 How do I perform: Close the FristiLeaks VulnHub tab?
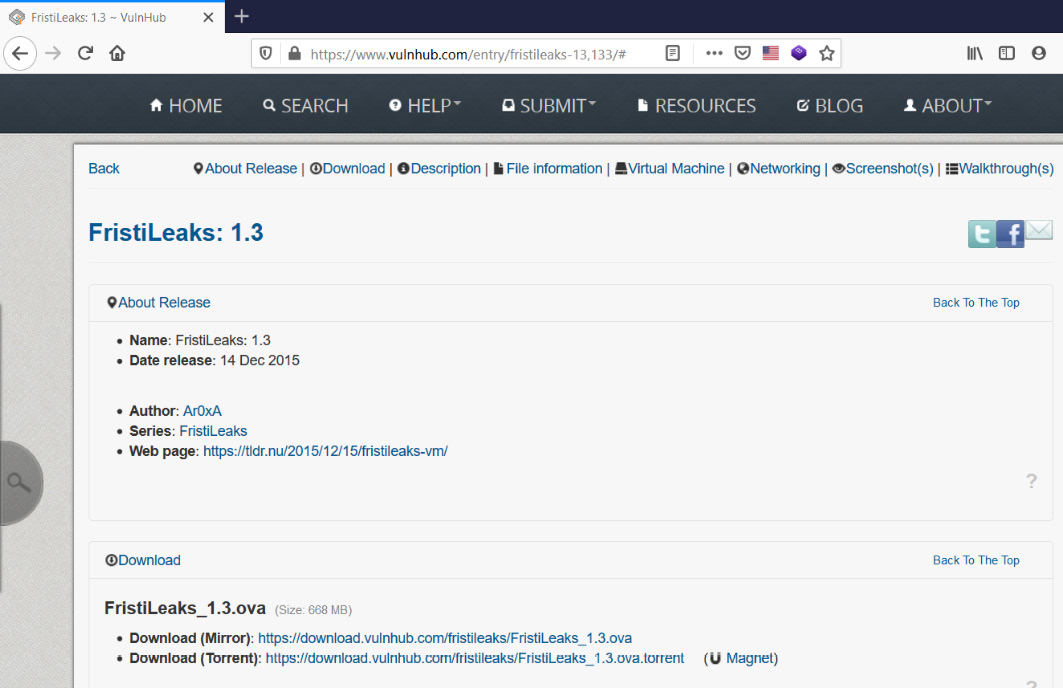(x=208, y=18)
